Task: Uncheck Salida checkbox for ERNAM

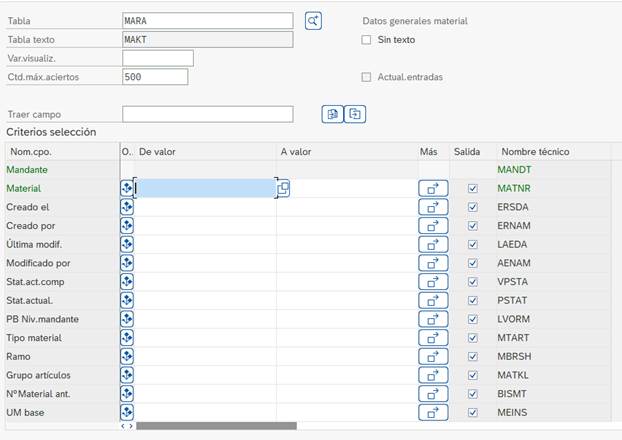Action: [x=472, y=226]
